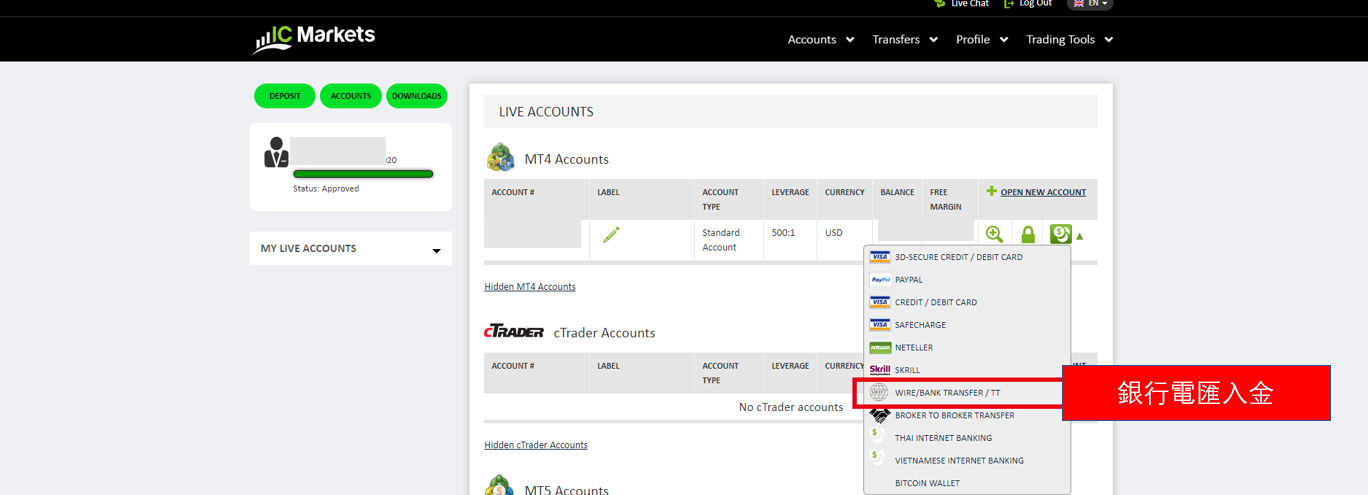
Task: Open the Accounts top navigation menu
Action: [x=821, y=40]
